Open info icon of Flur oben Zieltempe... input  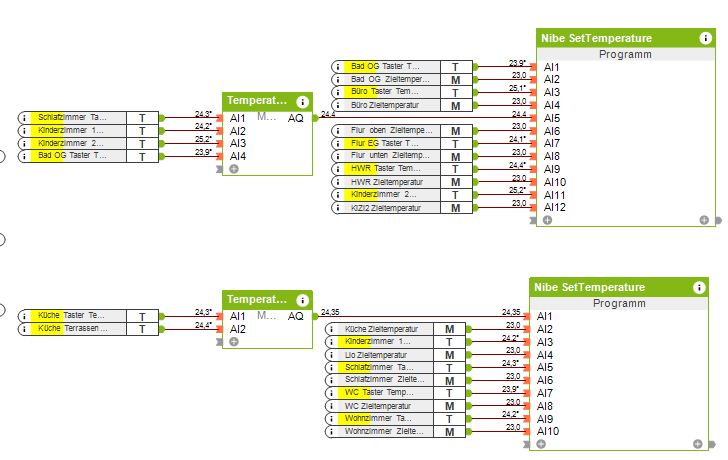338,131
